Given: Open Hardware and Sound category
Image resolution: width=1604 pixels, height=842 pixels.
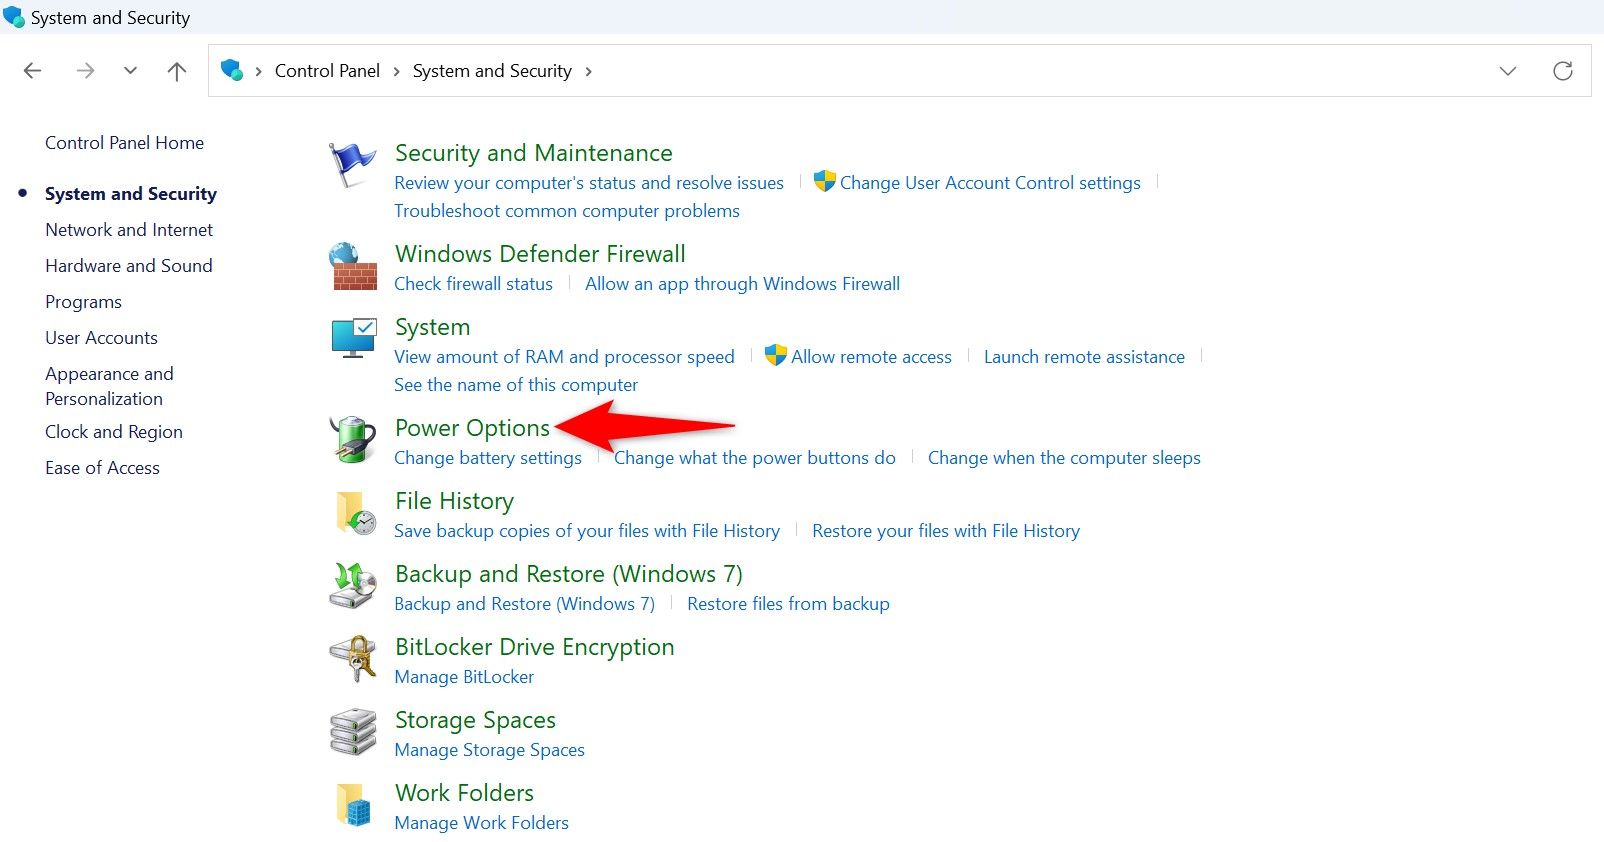Looking at the screenshot, I should coord(129,266).
